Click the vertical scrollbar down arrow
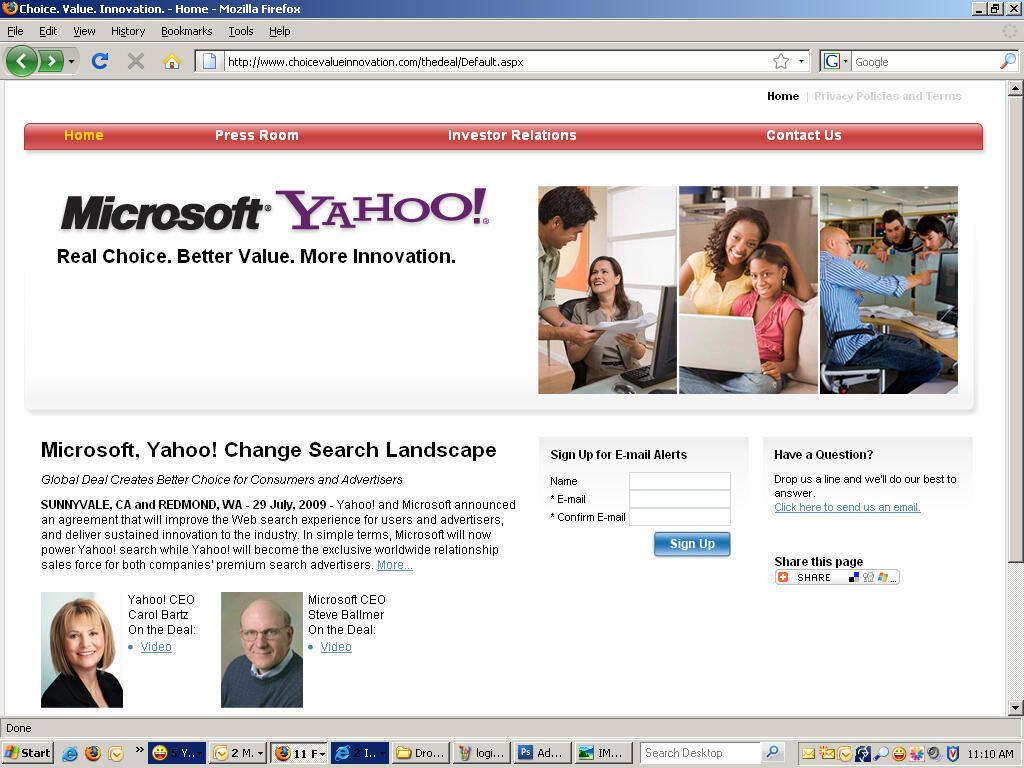1024x768 pixels. pyautogui.click(x=1015, y=708)
